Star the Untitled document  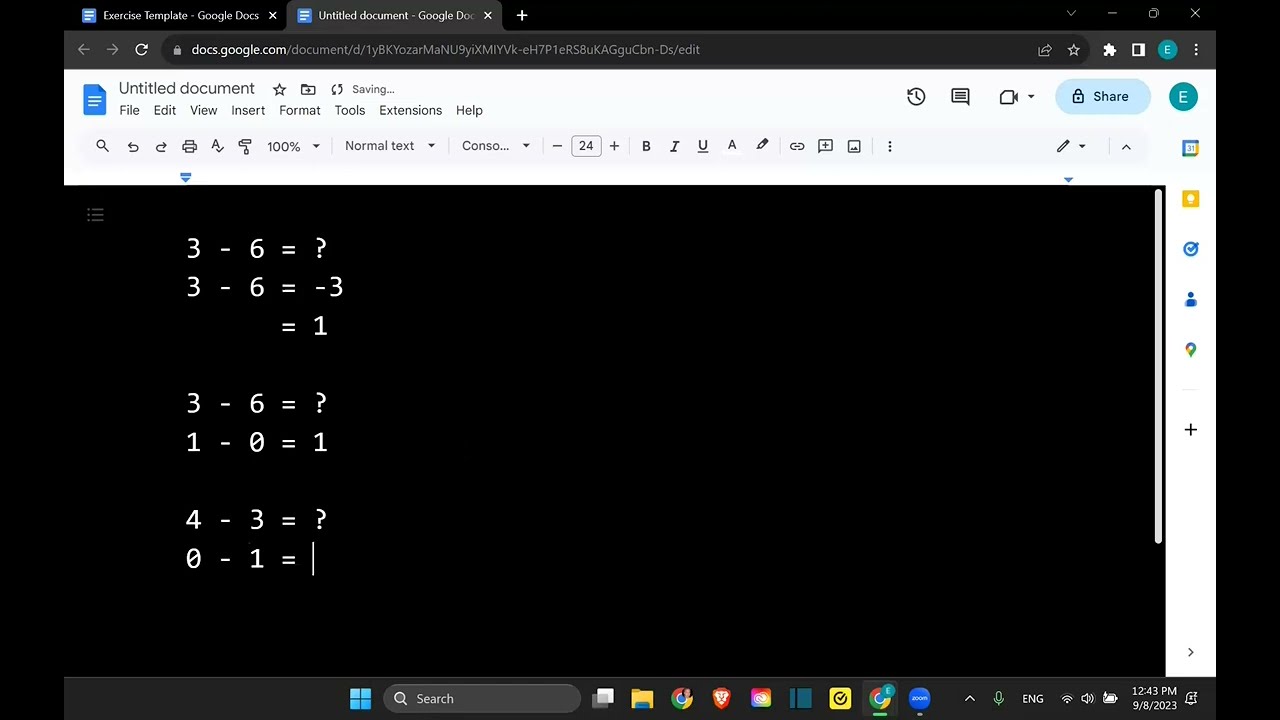pyautogui.click(x=279, y=89)
